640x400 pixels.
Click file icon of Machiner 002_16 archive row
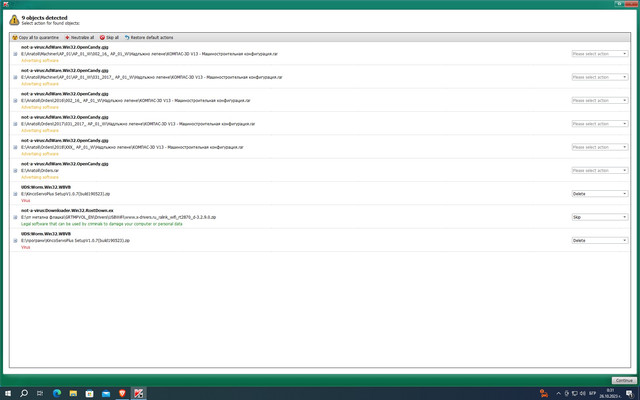pyautogui.click(x=15, y=54)
